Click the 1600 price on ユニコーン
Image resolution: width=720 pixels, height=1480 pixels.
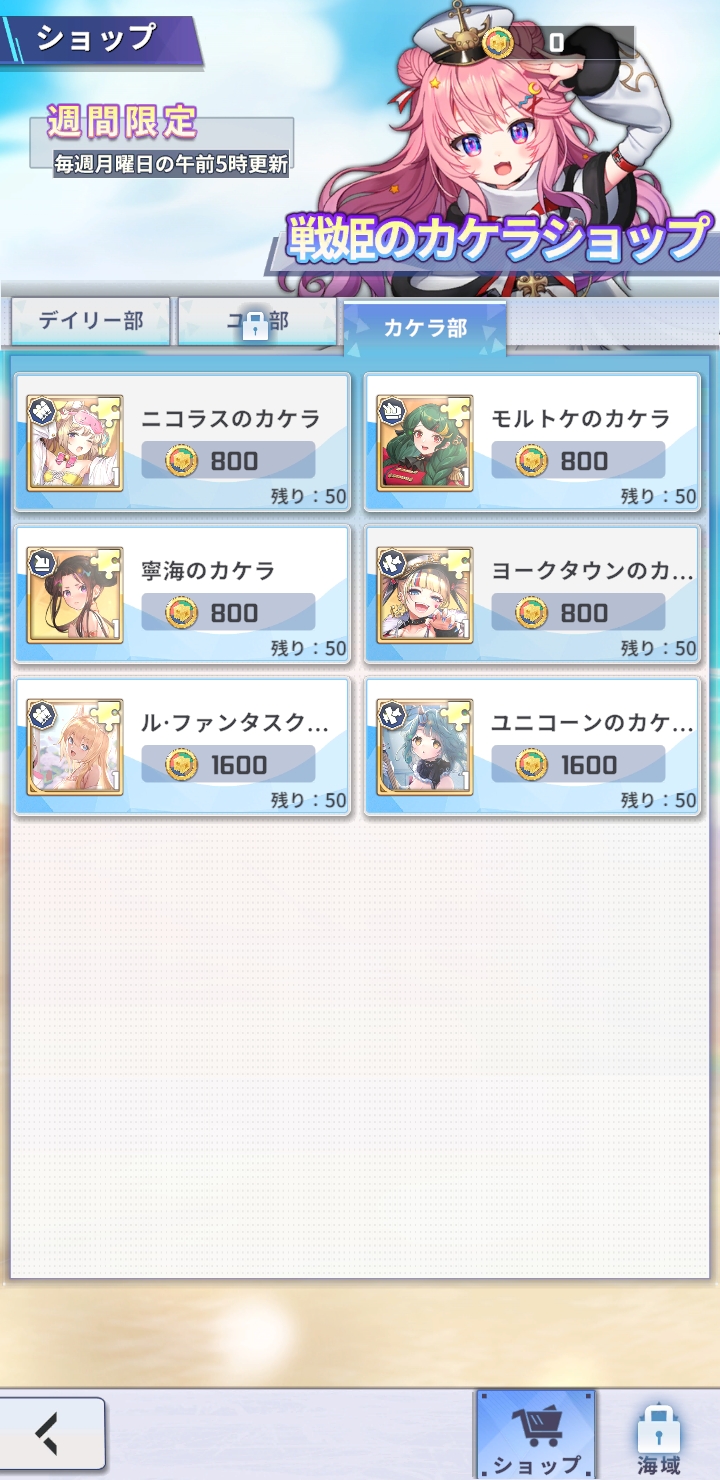(578, 765)
